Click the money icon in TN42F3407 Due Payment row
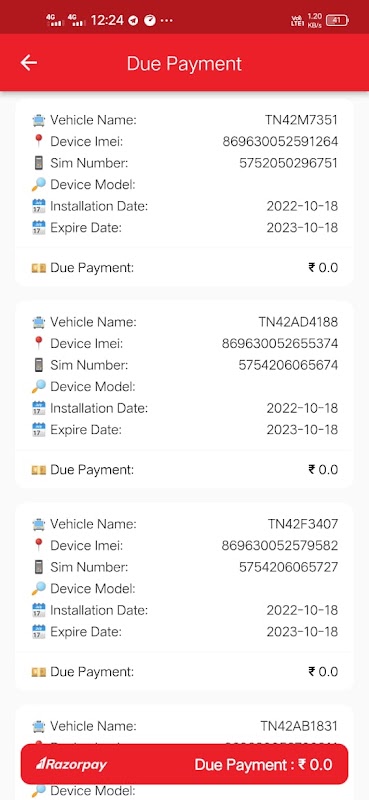Screen dimensions: 369x800 click(x=38, y=672)
